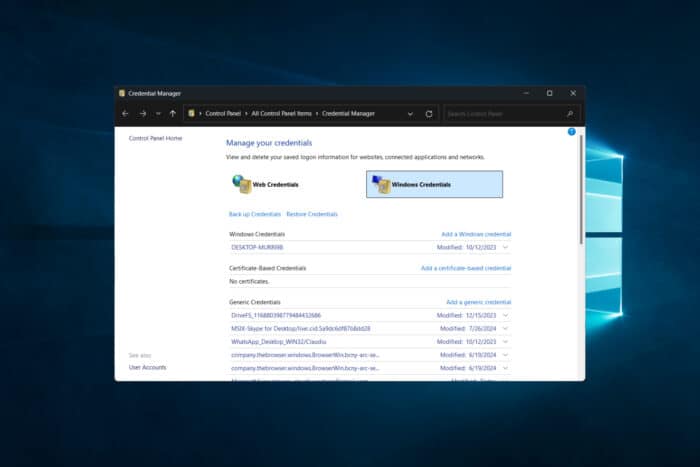Go up one folder level

tap(172, 114)
